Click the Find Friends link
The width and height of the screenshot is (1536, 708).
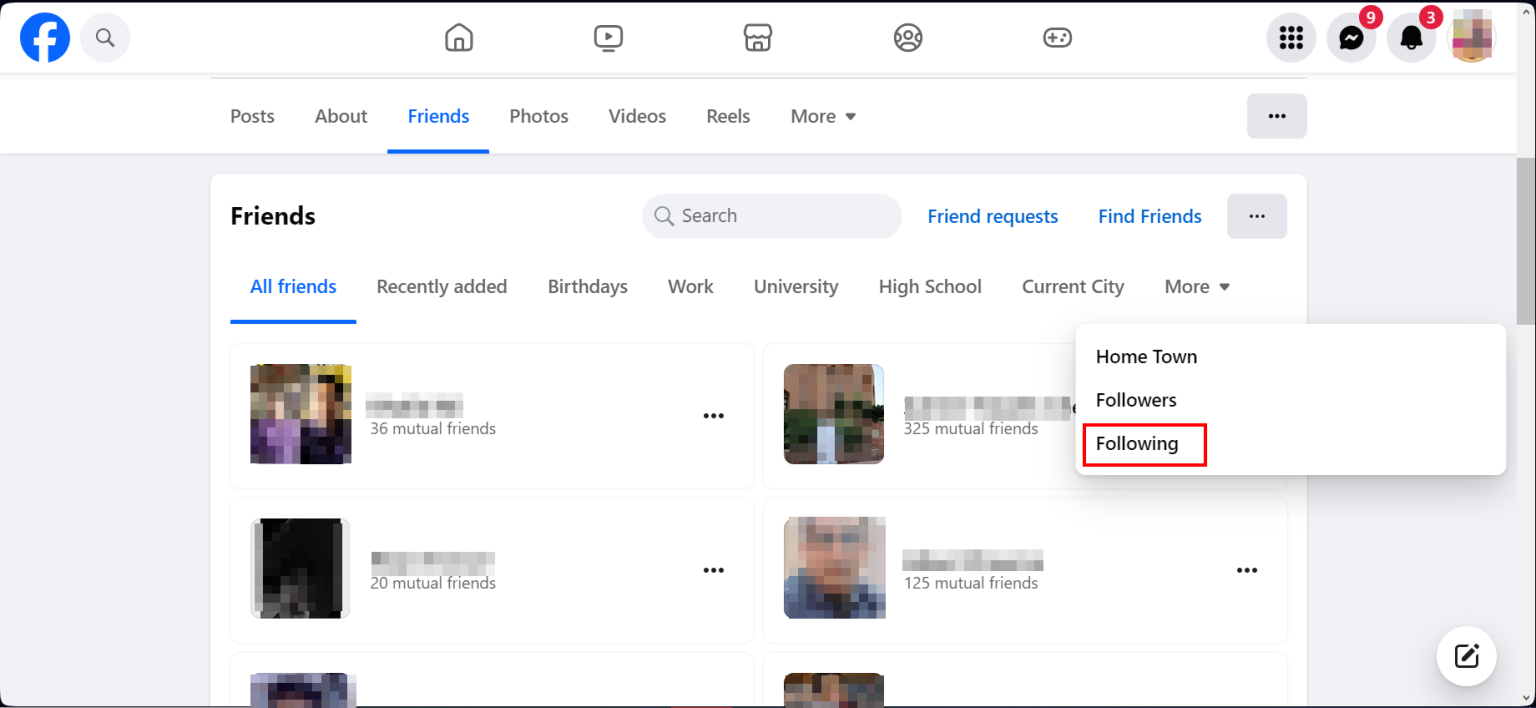tap(1150, 216)
